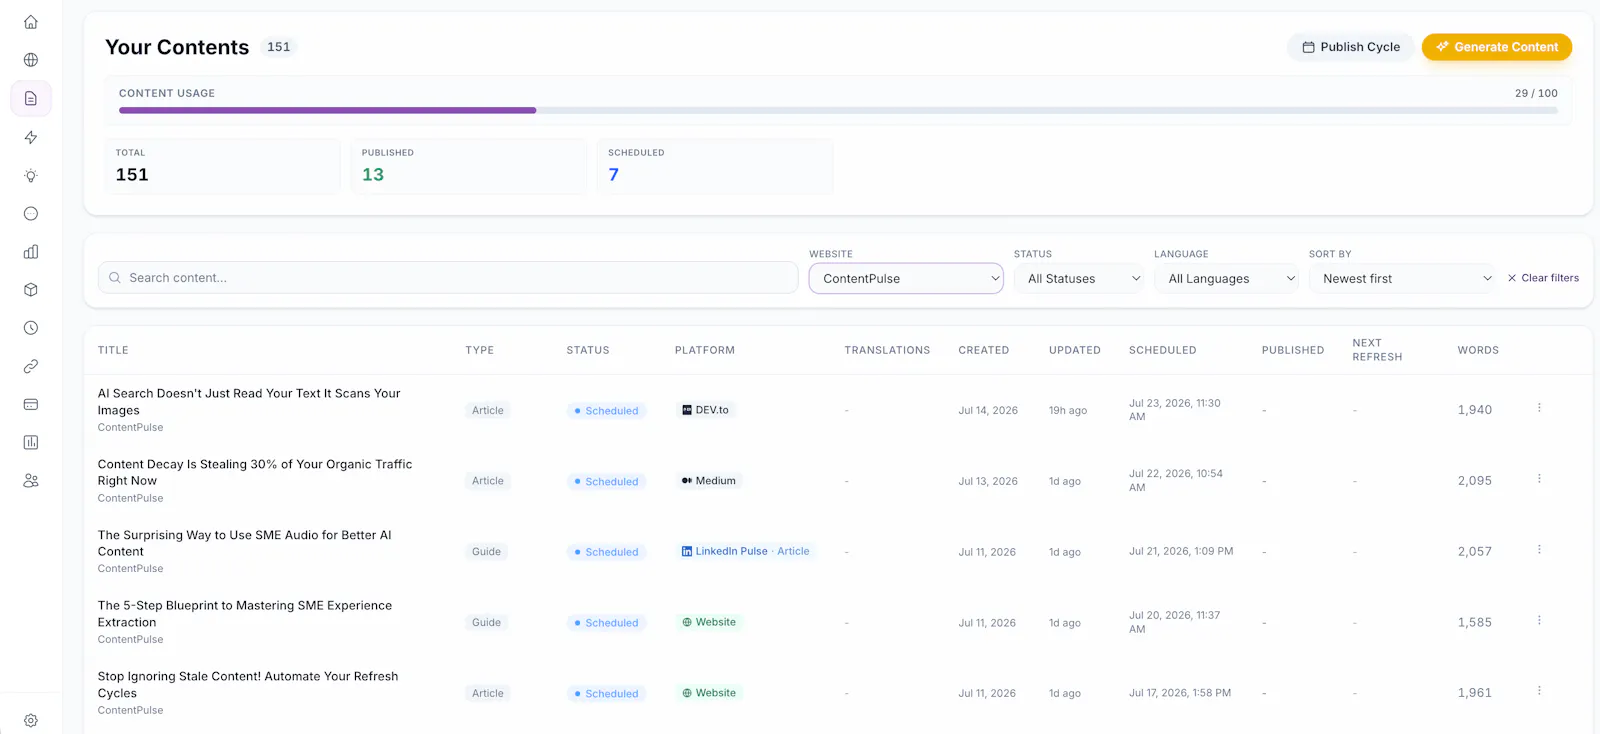Click the Type column header
The image size is (1600, 734).
[480, 350]
